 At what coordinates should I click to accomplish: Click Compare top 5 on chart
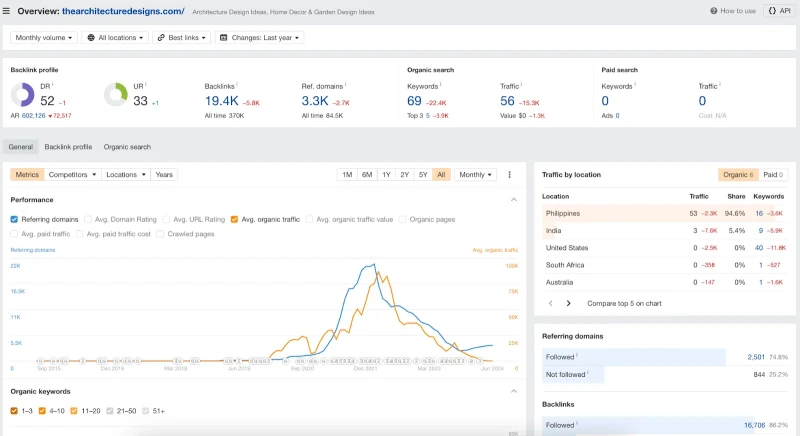tap(624, 303)
